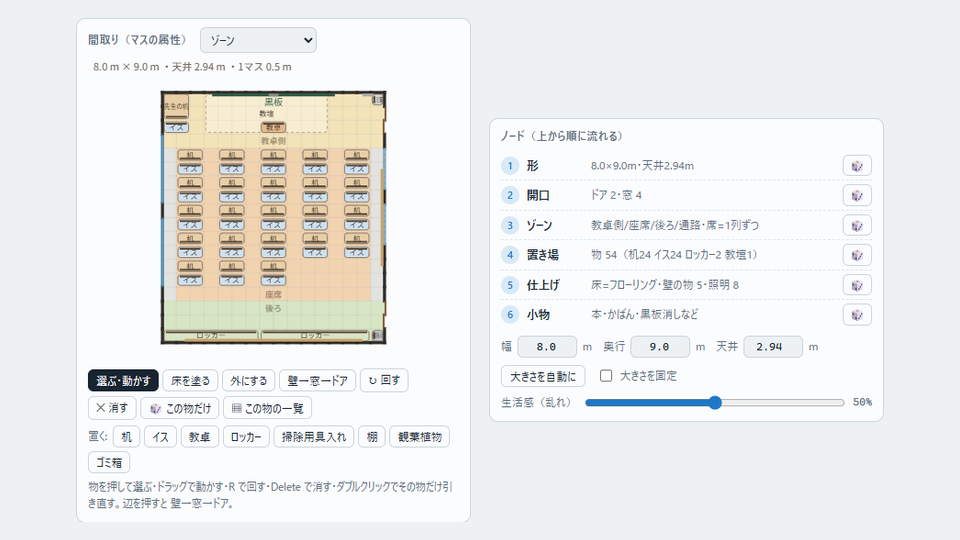Select the small item in the plan's bottom-right corner
The height and width of the screenshot is (540, 960).
pyautogui.click(x=378, y=335)
